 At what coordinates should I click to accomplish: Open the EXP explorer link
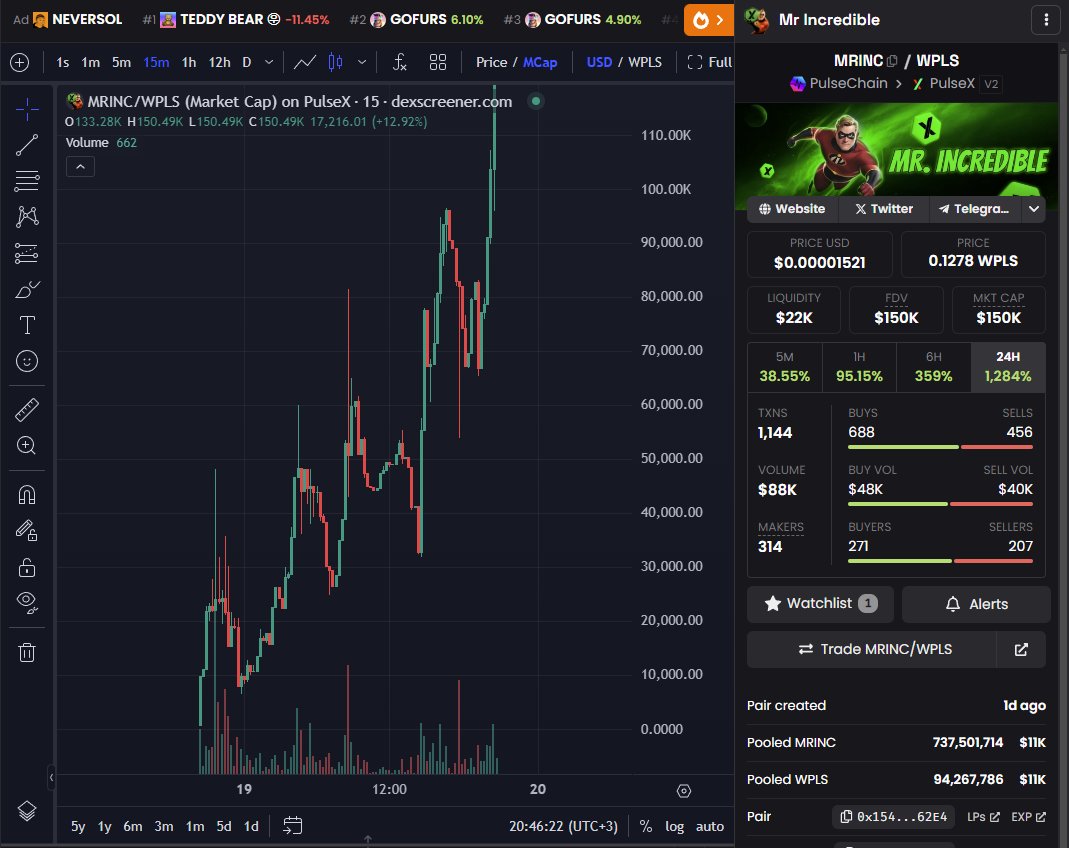pos(1028,817)
